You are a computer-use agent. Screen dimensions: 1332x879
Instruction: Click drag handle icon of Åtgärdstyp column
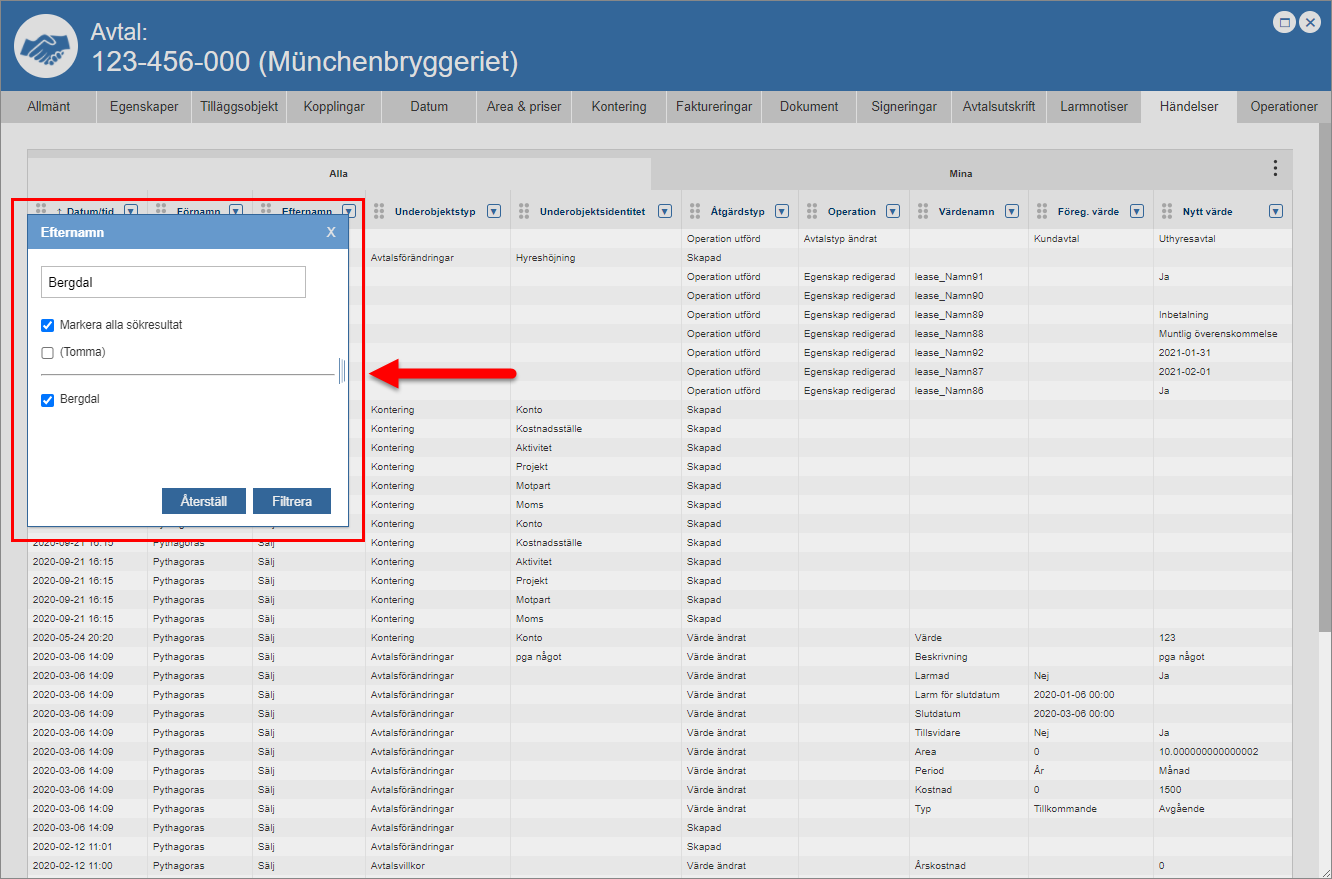694,211
